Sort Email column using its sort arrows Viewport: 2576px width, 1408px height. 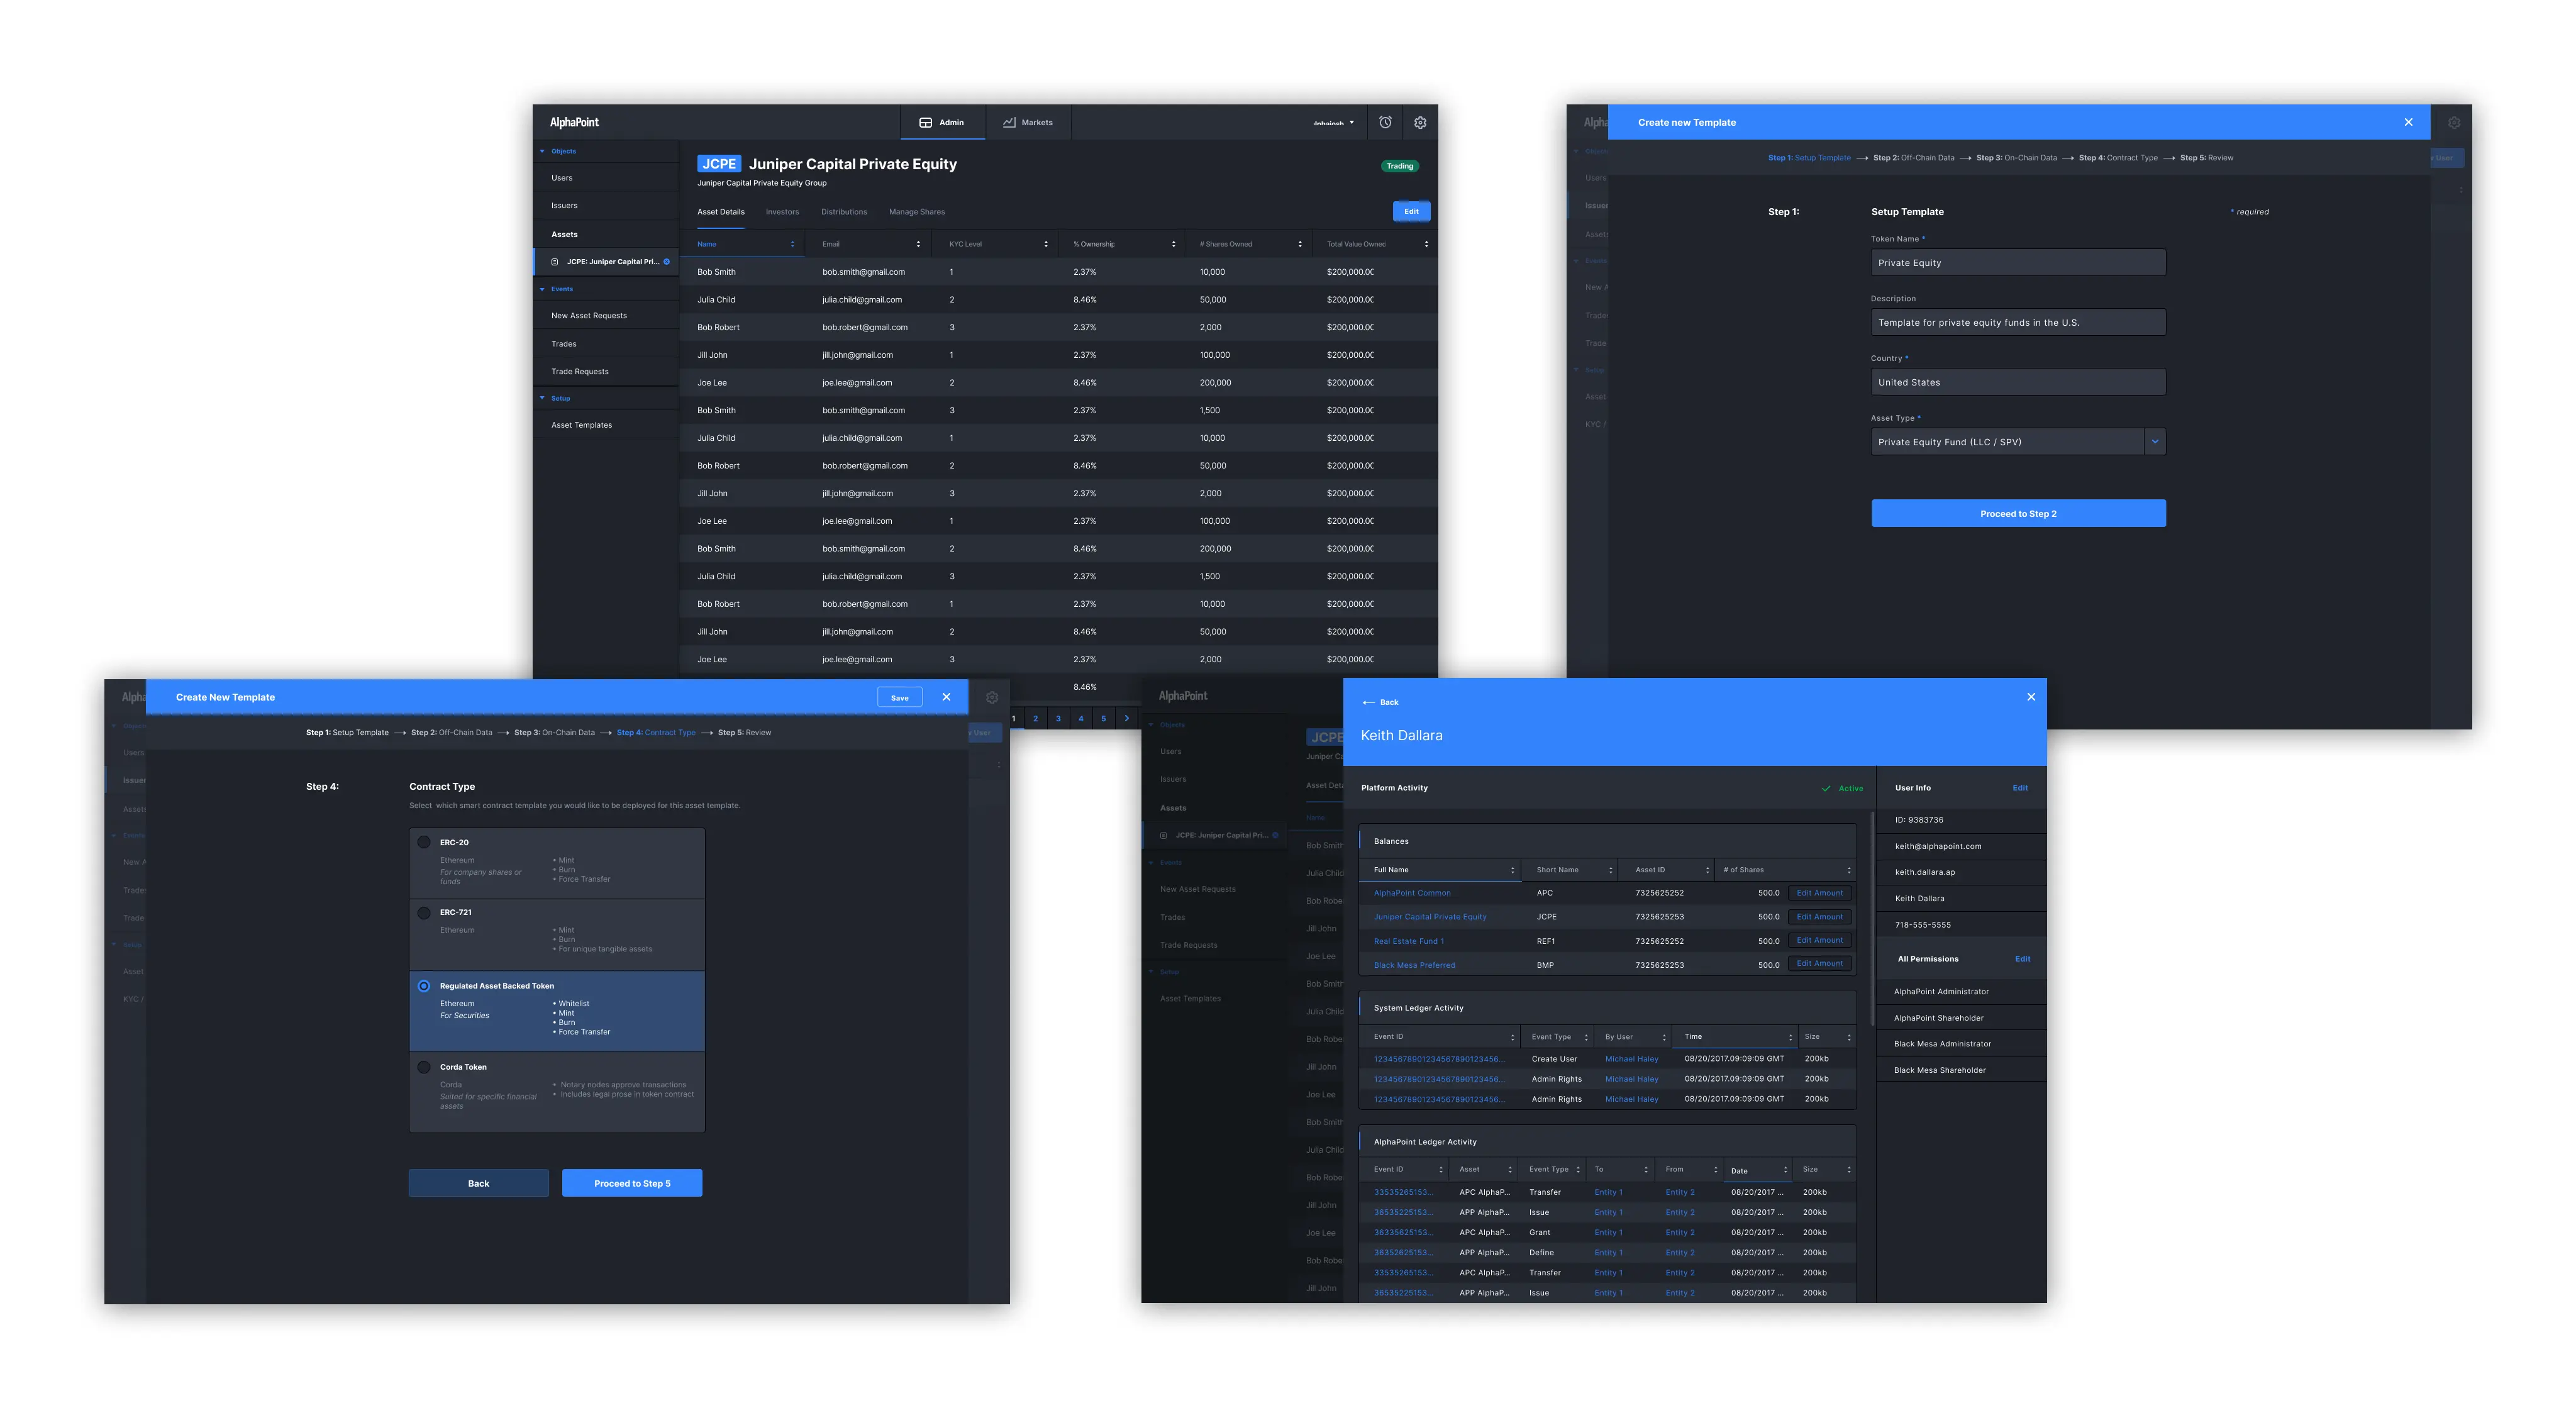(918, 244)
